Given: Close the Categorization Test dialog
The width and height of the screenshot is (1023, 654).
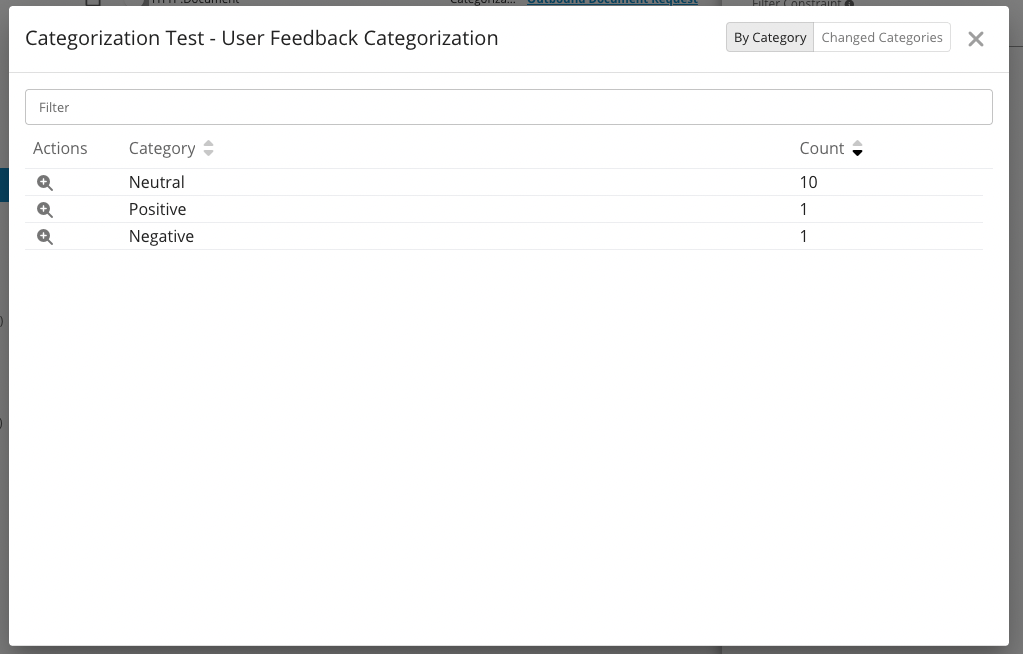Looking at the screenshot, I should click(975, 39).
